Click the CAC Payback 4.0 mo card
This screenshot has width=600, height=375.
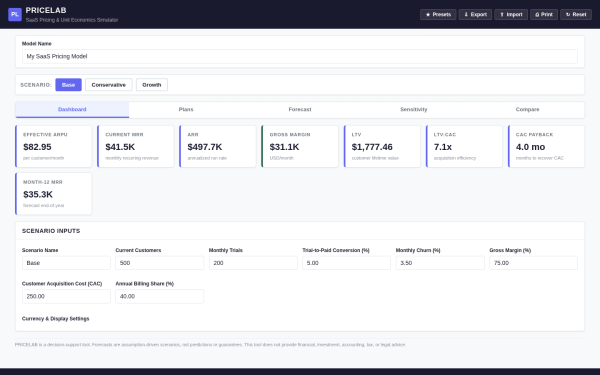tap(546, 146)
